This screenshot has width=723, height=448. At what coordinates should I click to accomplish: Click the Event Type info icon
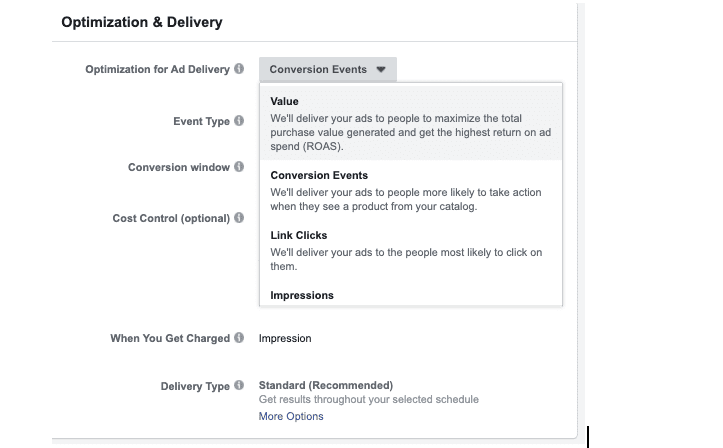coord(239,122)
